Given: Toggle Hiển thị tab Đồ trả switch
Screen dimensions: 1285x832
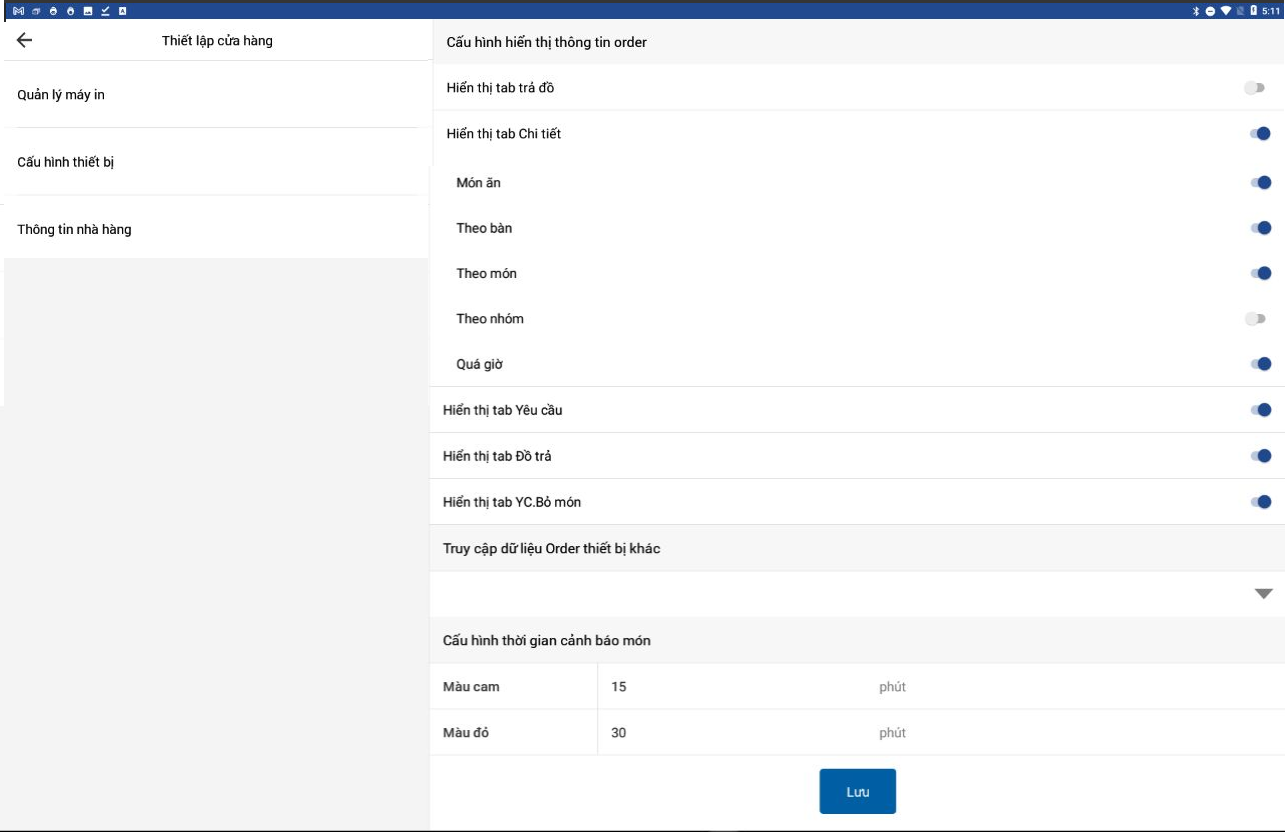Looking at the screenshot, I should [x=1260, y=456].
